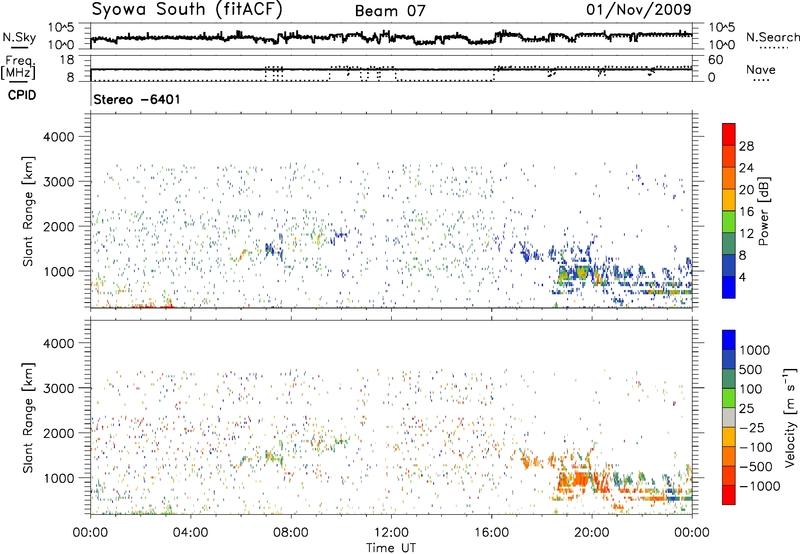Click the '20:00' time tick label
The height and width of the screenshot is (554, 800).
(x=592, y=533)
